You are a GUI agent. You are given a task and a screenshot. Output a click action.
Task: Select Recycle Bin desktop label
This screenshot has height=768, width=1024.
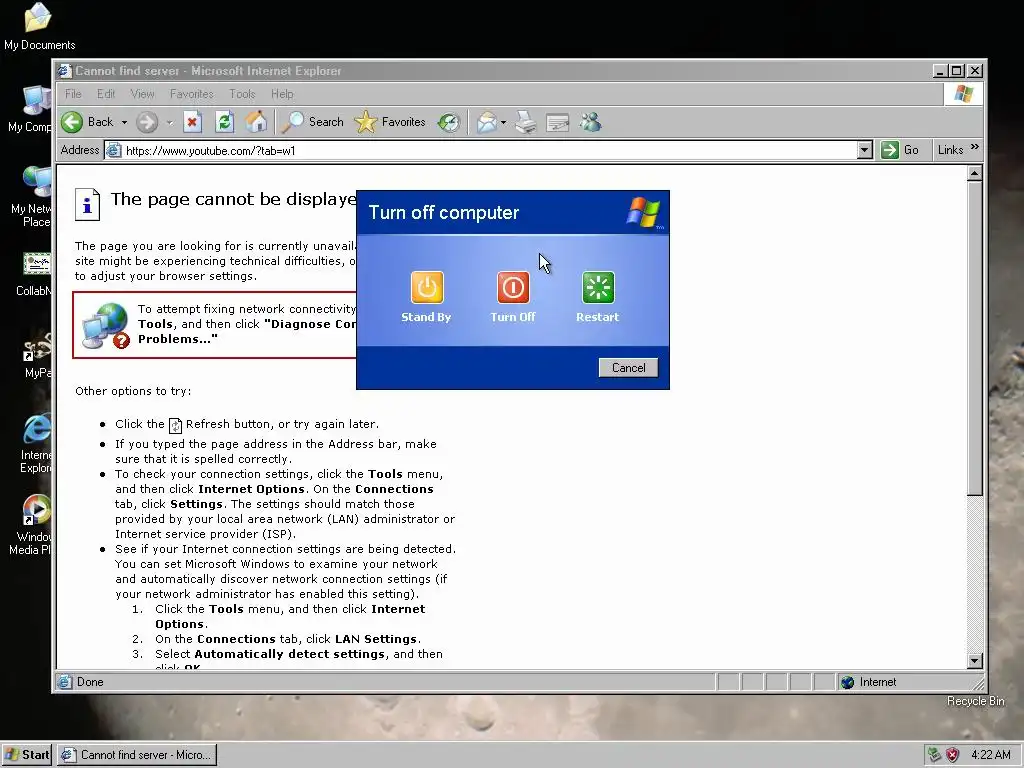coord(976,701)
